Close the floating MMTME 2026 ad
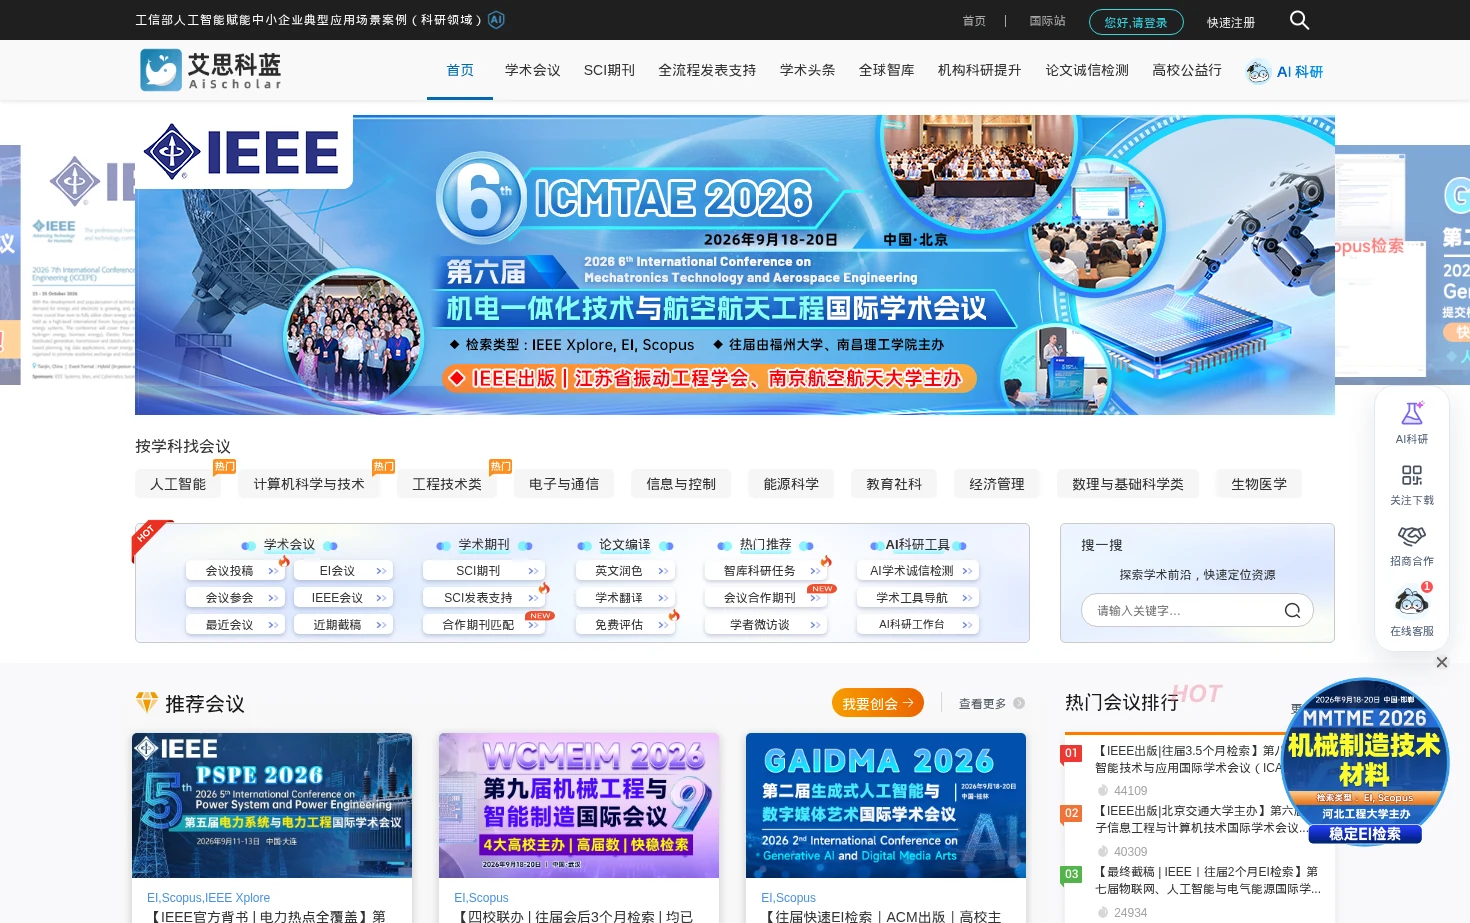Image resolution: width=1470 pixels, height=923 pixels. click(x=1442, y=662)
